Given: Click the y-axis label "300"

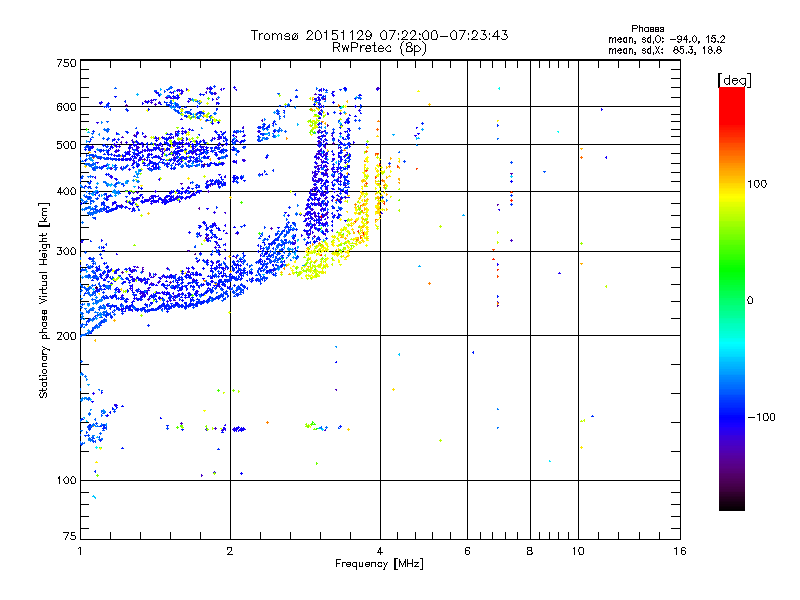Looking at the screenshot, I should (x=66, y=251).
